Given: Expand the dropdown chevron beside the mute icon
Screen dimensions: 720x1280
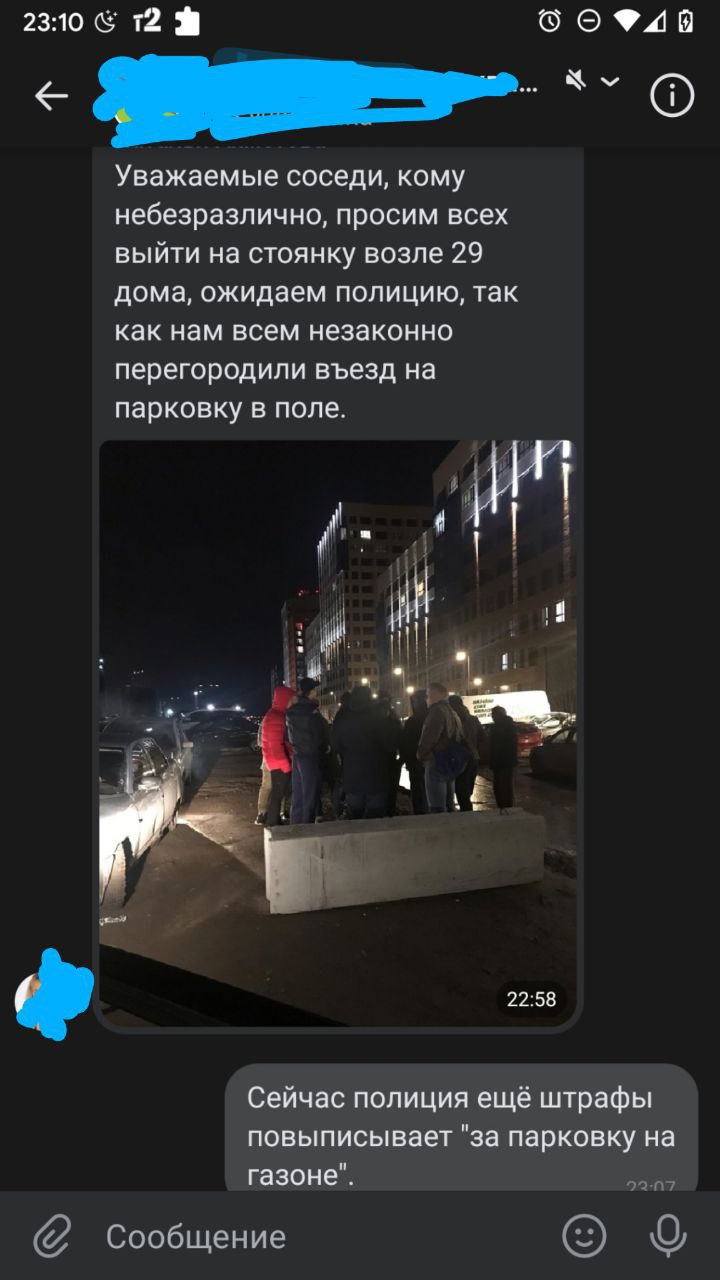Looking at the screenshot, I should [609, 81].
